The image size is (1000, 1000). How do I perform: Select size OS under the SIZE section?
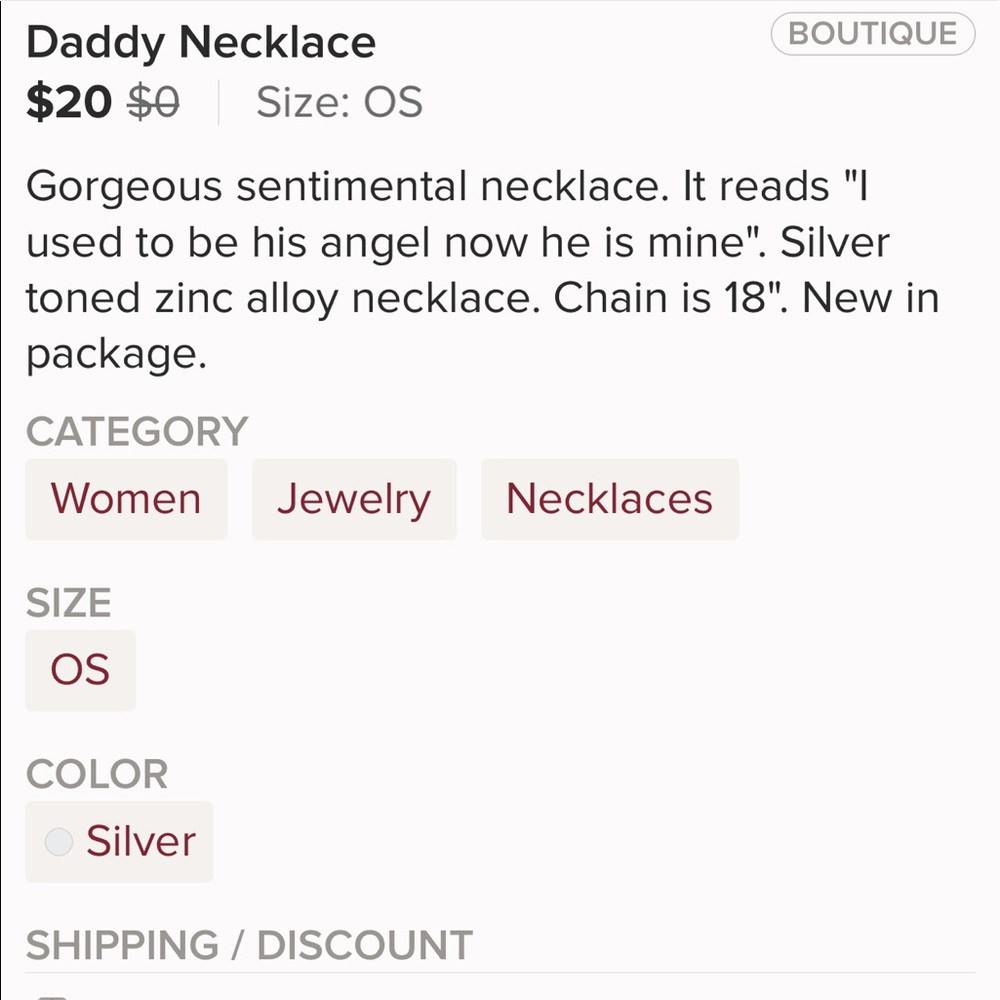pos(80,670)
